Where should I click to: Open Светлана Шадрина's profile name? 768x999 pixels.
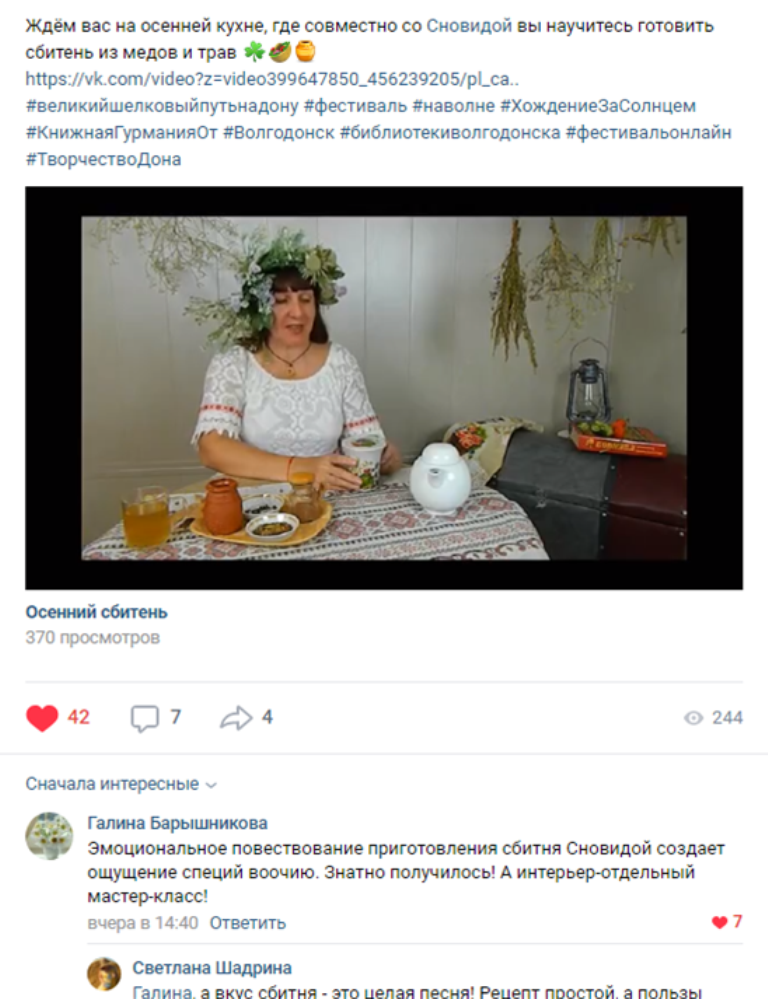212,968
